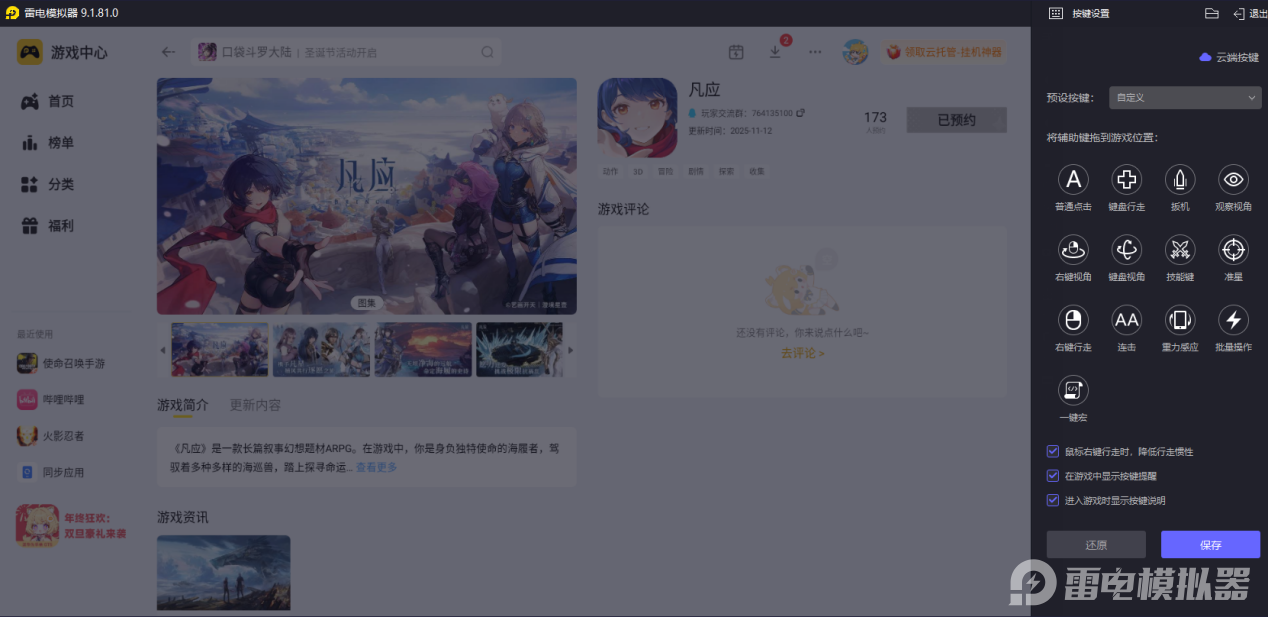This screenshot has width=1268, height=617.
Task: Toggle 进入游戏时显示按键说明 checkbox
Action: click(1052, 500)
